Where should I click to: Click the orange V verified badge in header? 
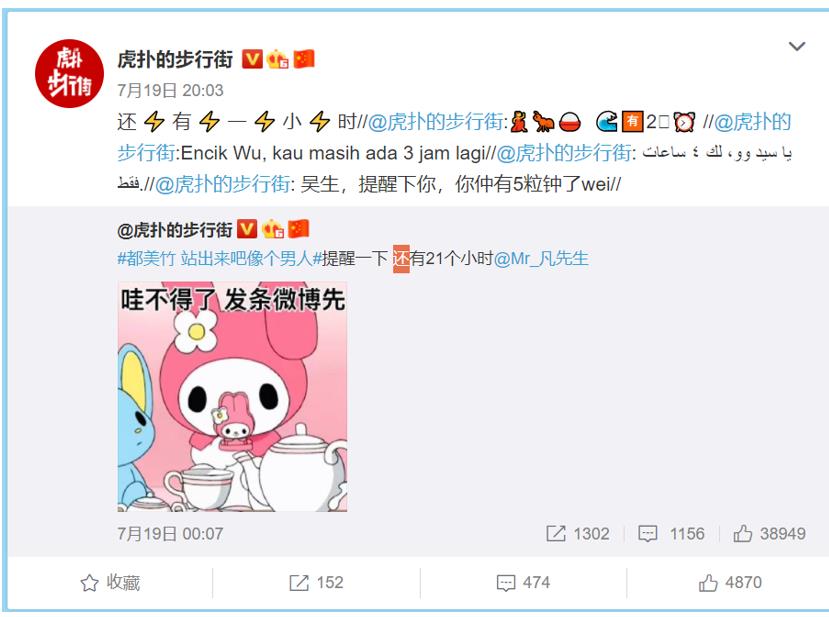coord(252,59)
